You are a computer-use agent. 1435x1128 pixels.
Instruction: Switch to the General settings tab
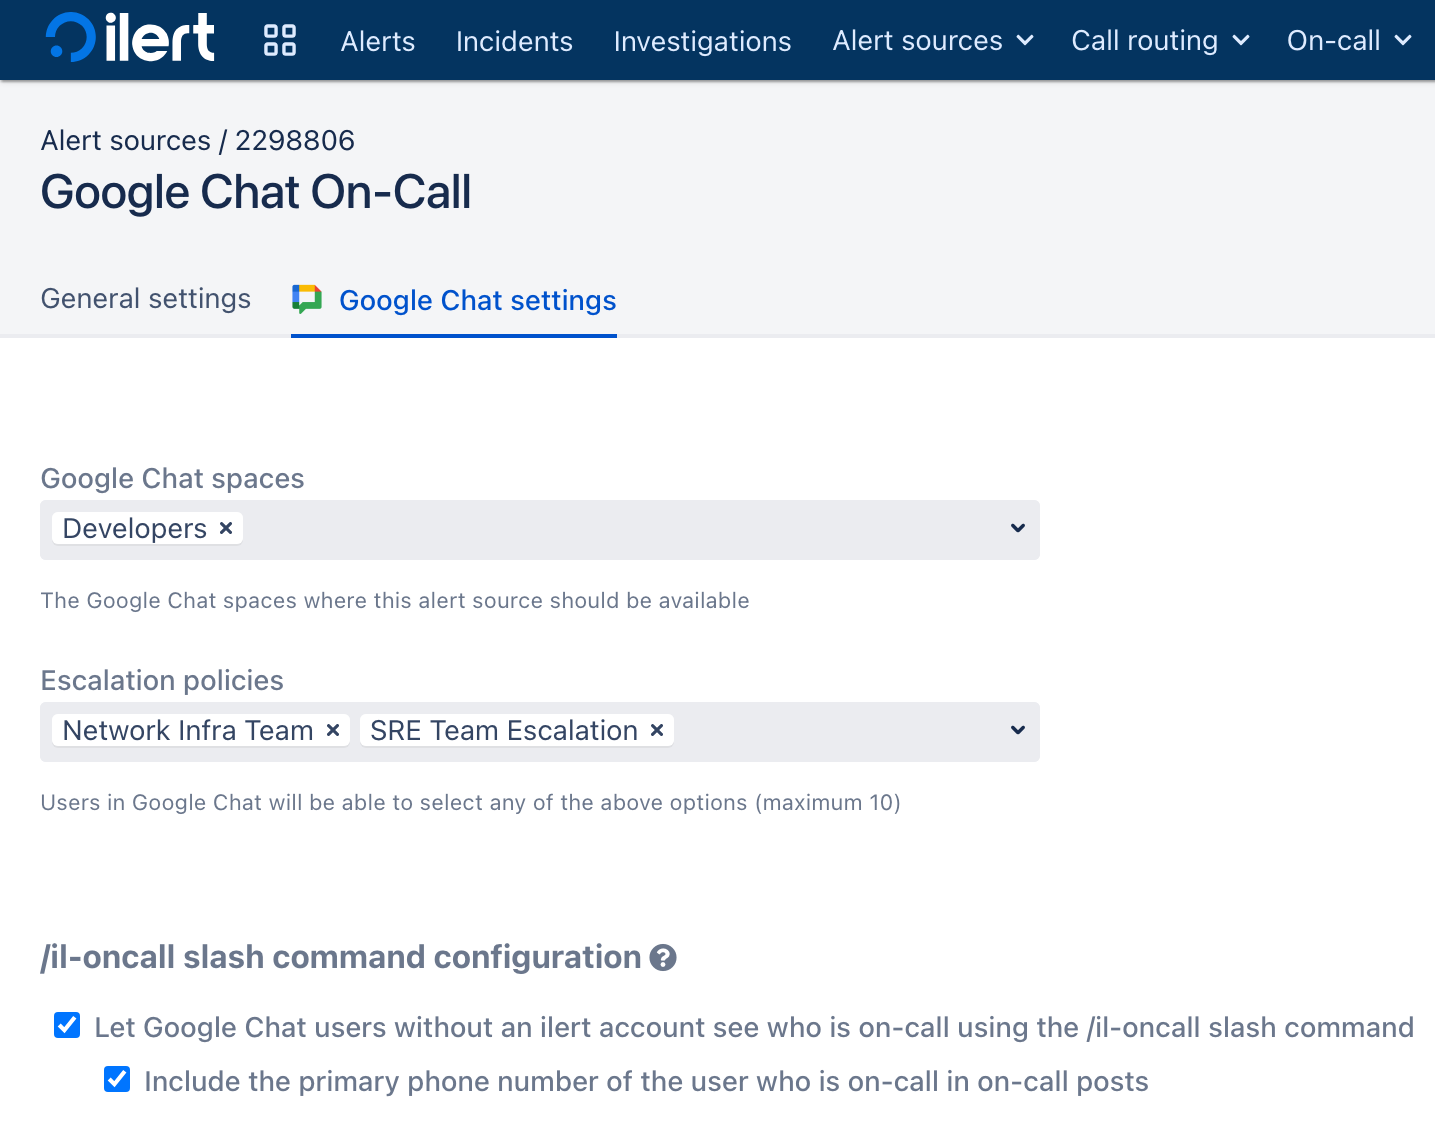click(x=146, y=299)
